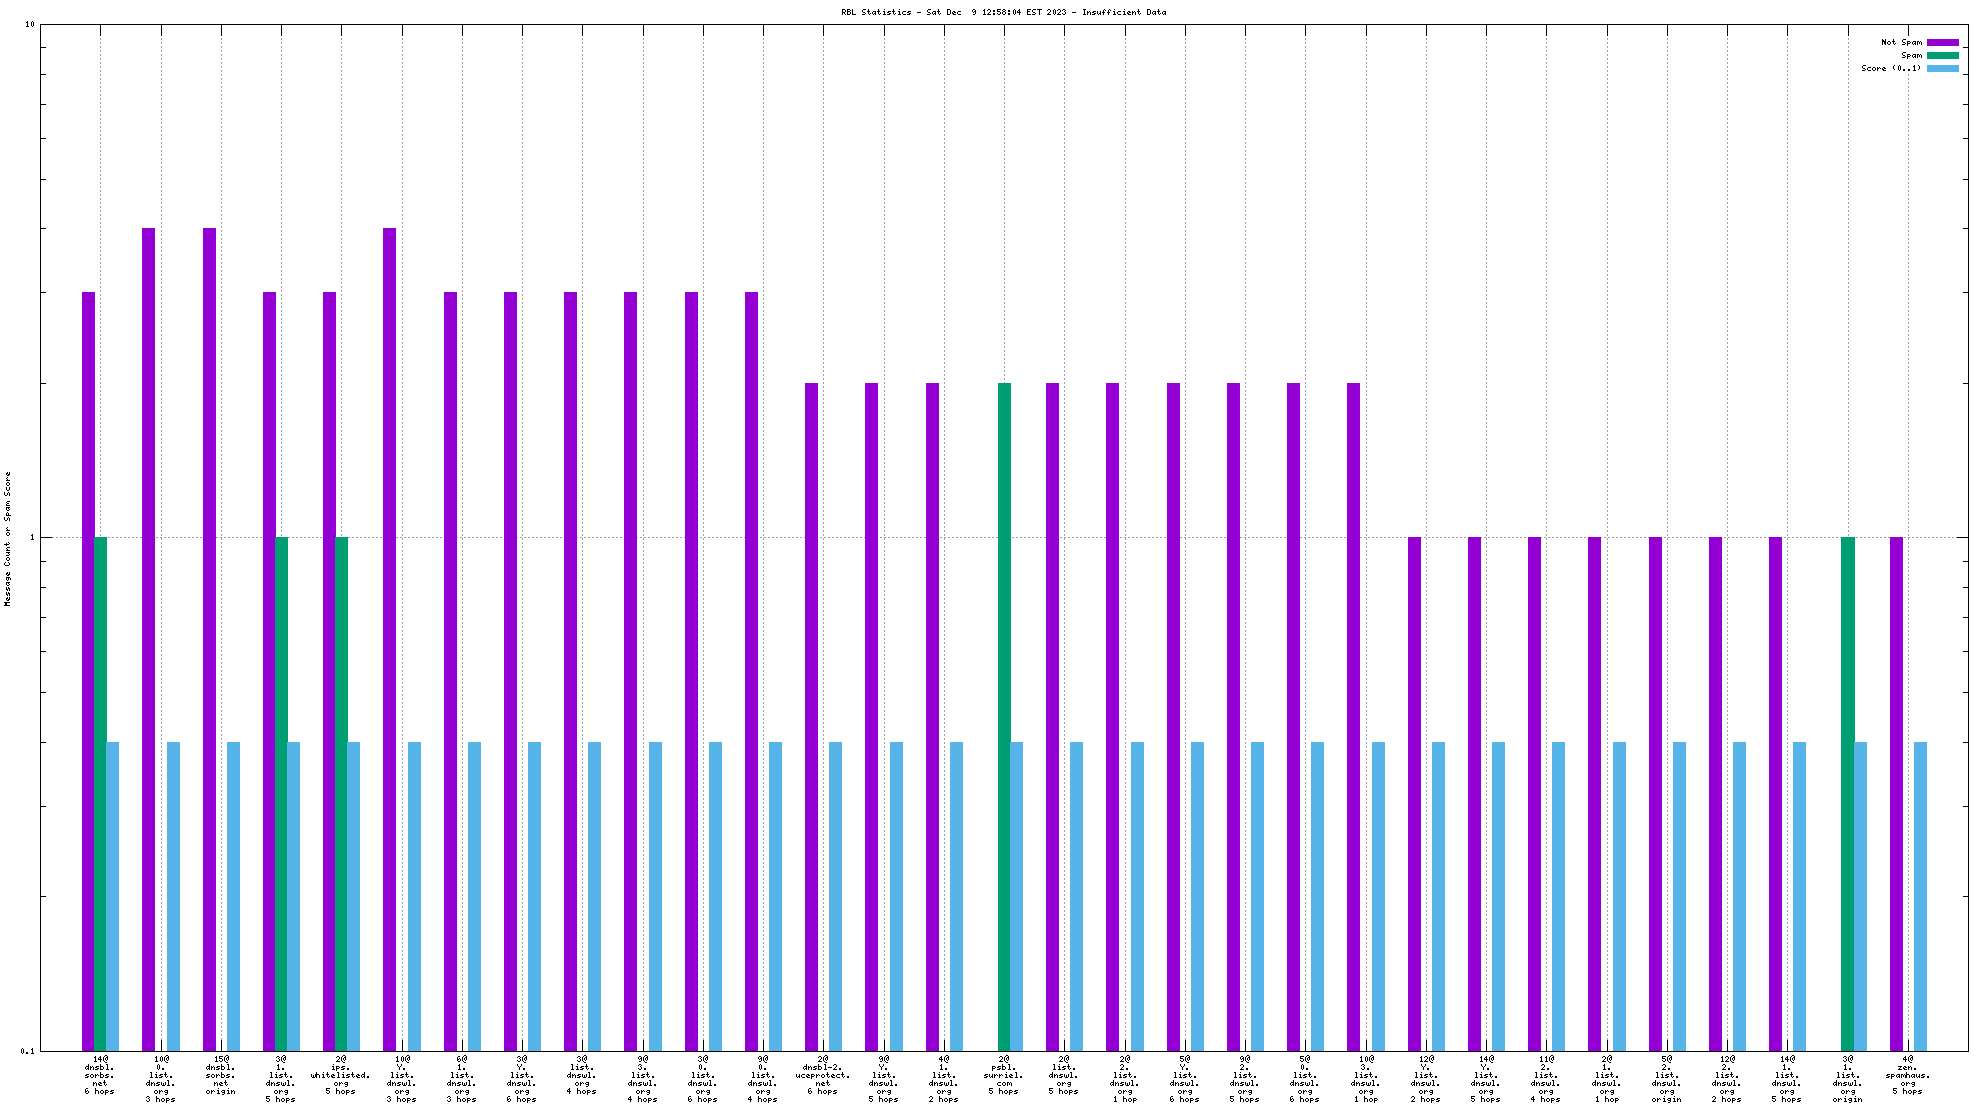Click the dnsbl.sorbs.net origin axis label
The height and width of the screenshot is (1116, 1984).
click(220, 1075)
